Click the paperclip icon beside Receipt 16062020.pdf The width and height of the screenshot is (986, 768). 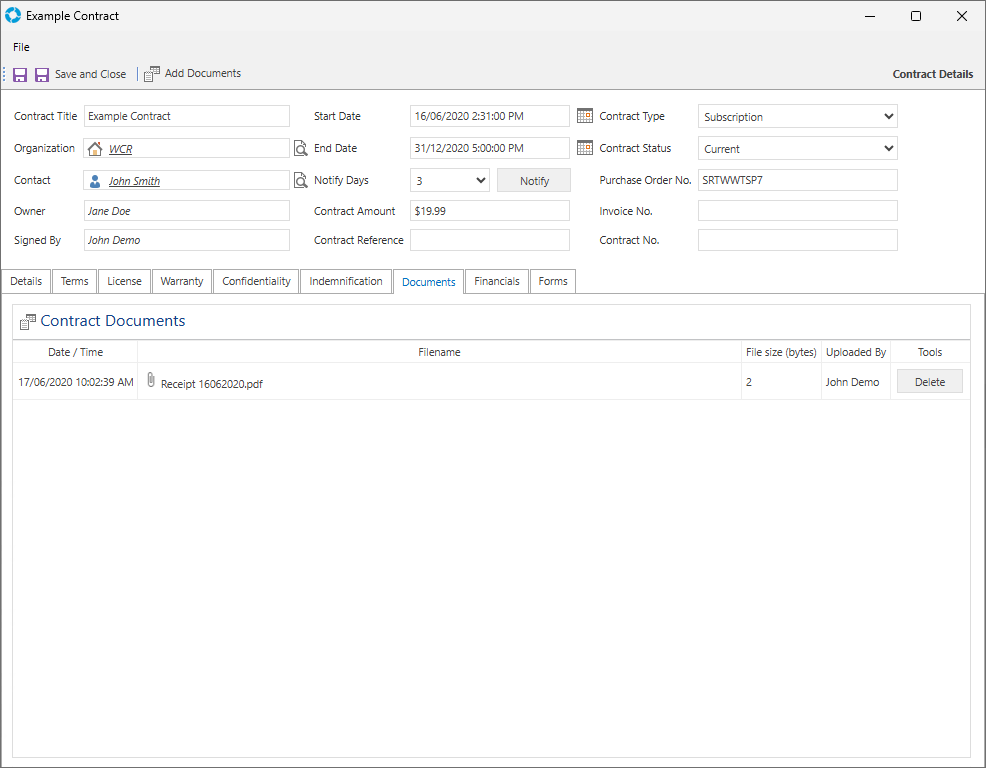pos(151,380)
